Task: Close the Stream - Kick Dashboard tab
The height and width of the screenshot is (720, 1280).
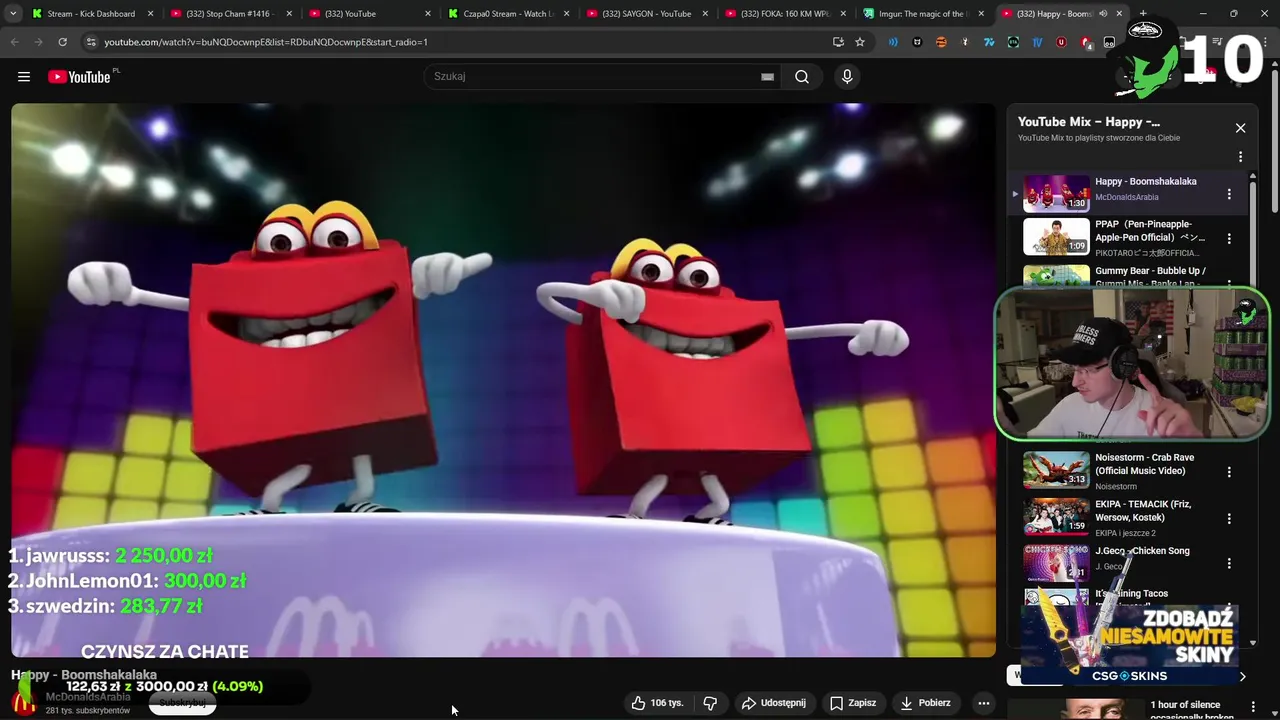Action: point(151,14)
